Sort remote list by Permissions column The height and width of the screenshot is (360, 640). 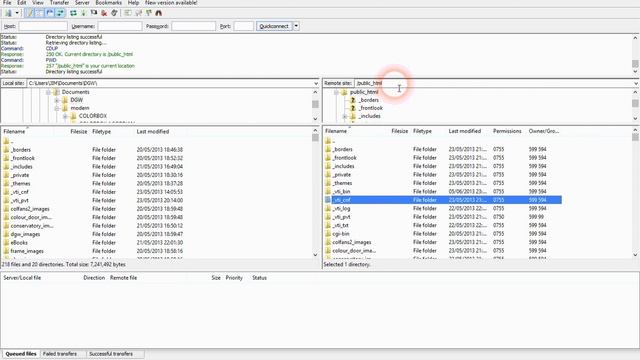point(507,131)
